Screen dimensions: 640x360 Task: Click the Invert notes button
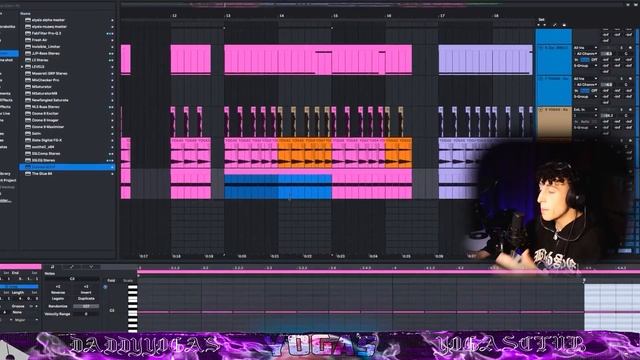[x=86, y=293]
